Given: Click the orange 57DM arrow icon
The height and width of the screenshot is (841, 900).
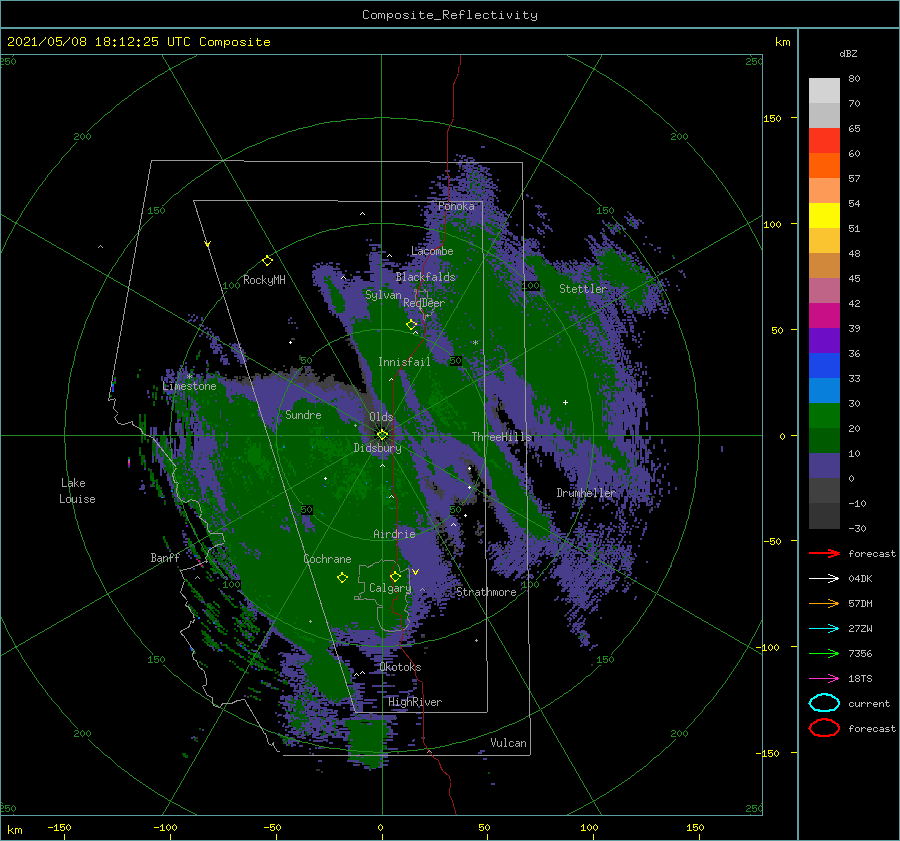Looking at the screenshot, I should point(824,603).
